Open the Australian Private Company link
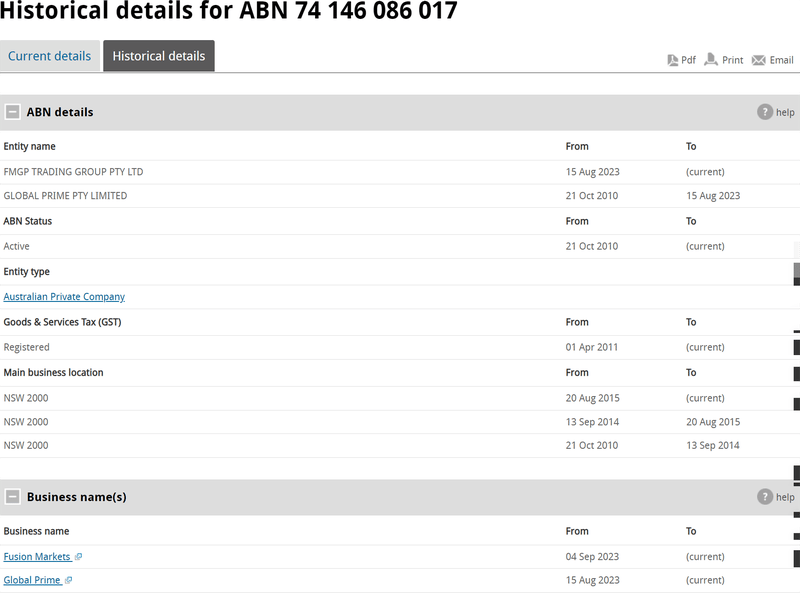 (64, 297)
